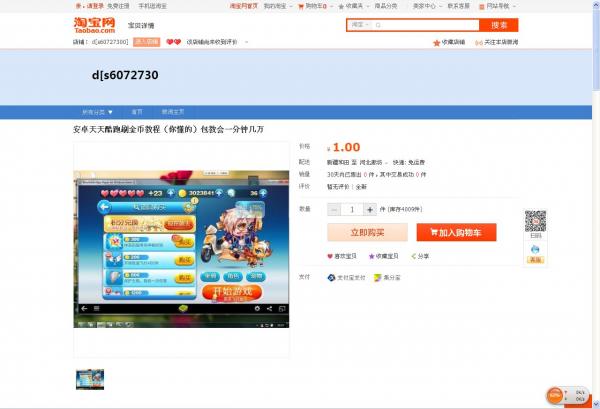Click the 集分宝 payment icon

378,278
